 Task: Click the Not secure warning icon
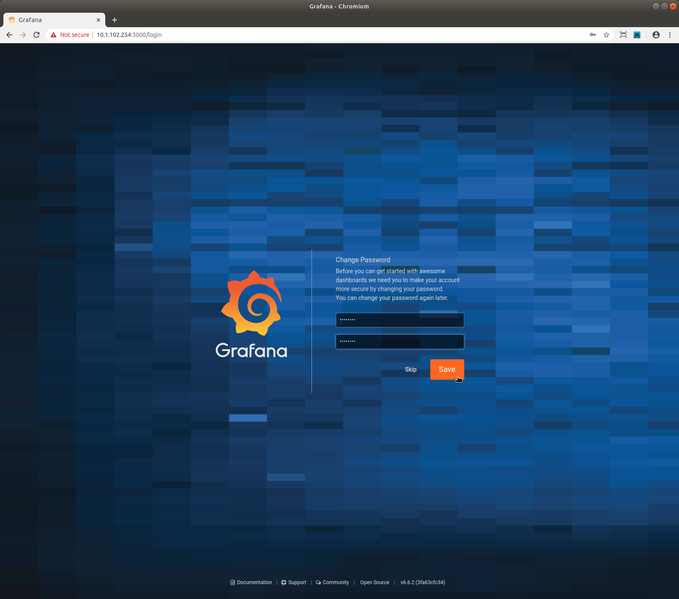(x=53, y=35)
